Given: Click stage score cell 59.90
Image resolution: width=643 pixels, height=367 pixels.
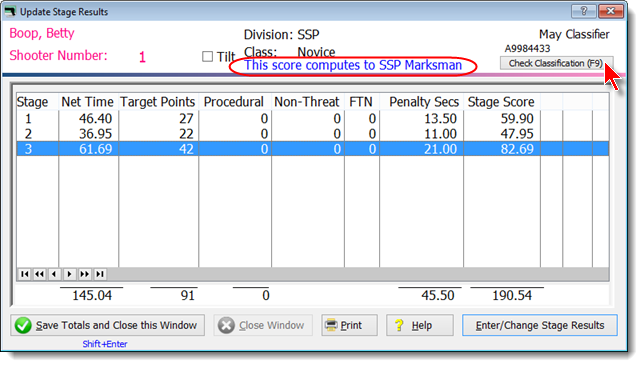Looking at the screenshot, I should (517, 119).
